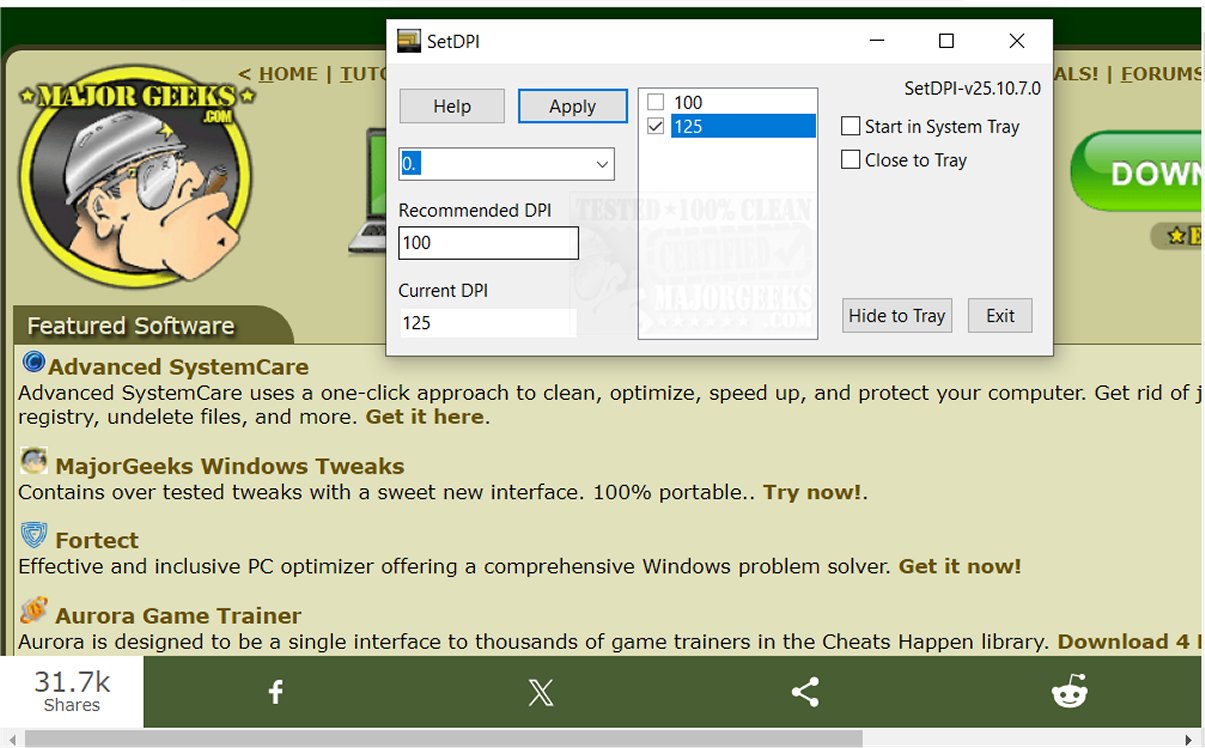Open the HOME menu link
The width and height of the screenshot is (1205, 748).
pos(288,74)
